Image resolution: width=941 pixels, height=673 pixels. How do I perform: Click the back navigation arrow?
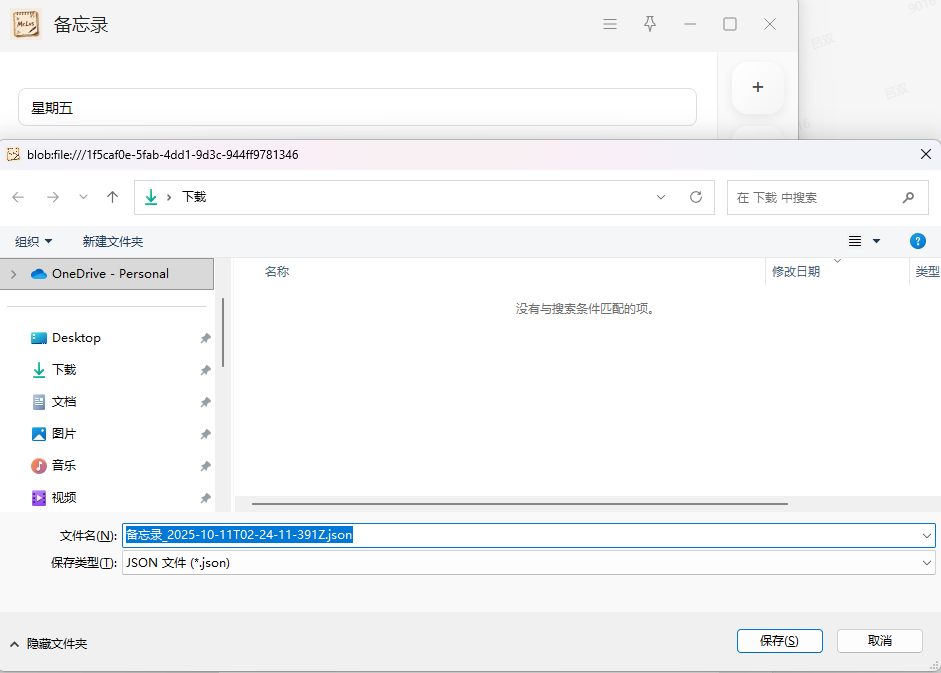tap(18, 197)
